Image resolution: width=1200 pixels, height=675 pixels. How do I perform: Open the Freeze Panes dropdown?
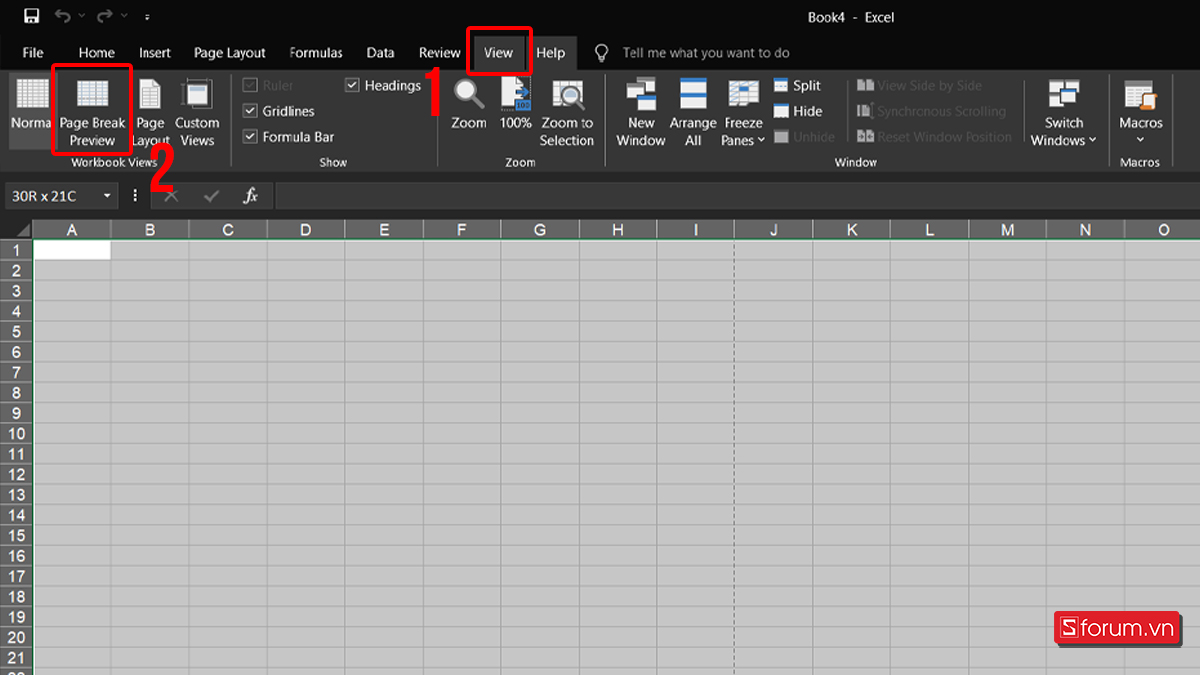[x=743, y=115]
